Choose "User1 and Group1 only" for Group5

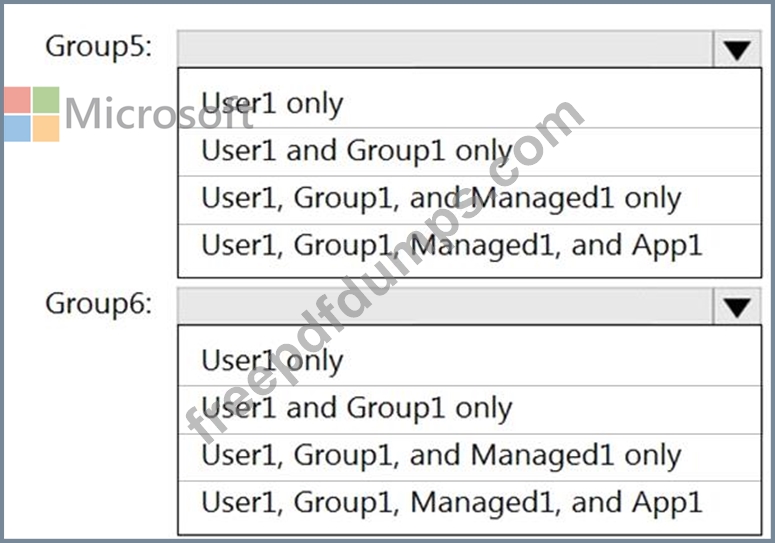[356, 151]
